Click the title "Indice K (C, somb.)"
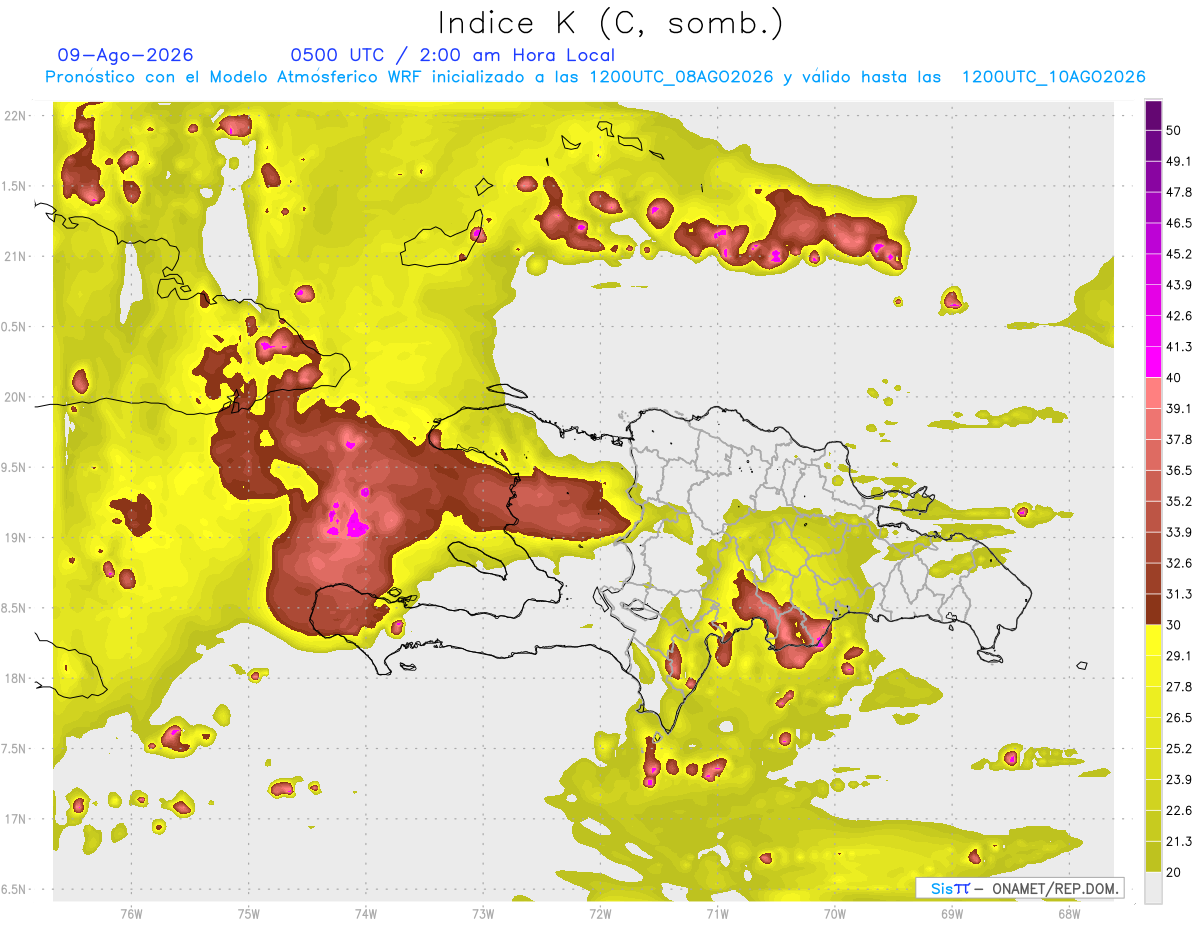Viewport: 1200px width, 927px height. click(x=610, y=23)
